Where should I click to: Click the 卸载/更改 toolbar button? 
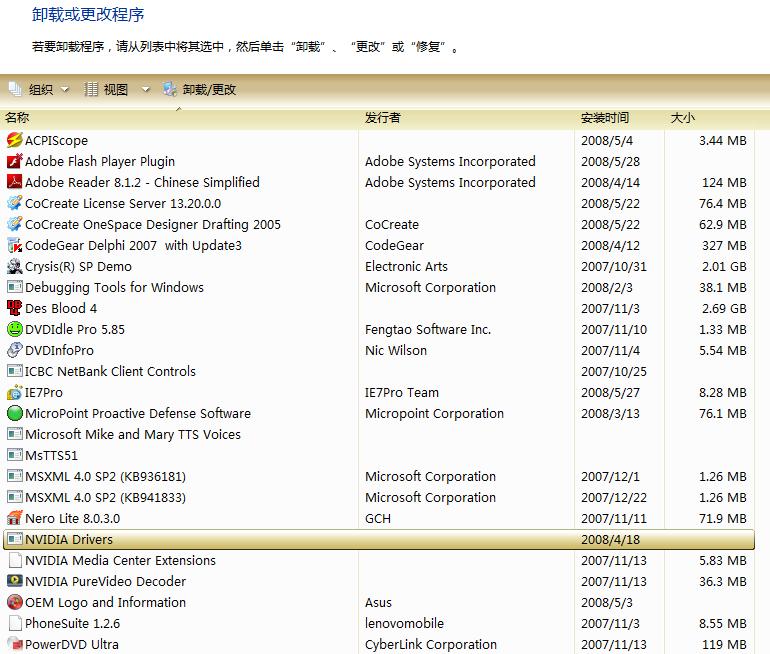click(199, 89)
